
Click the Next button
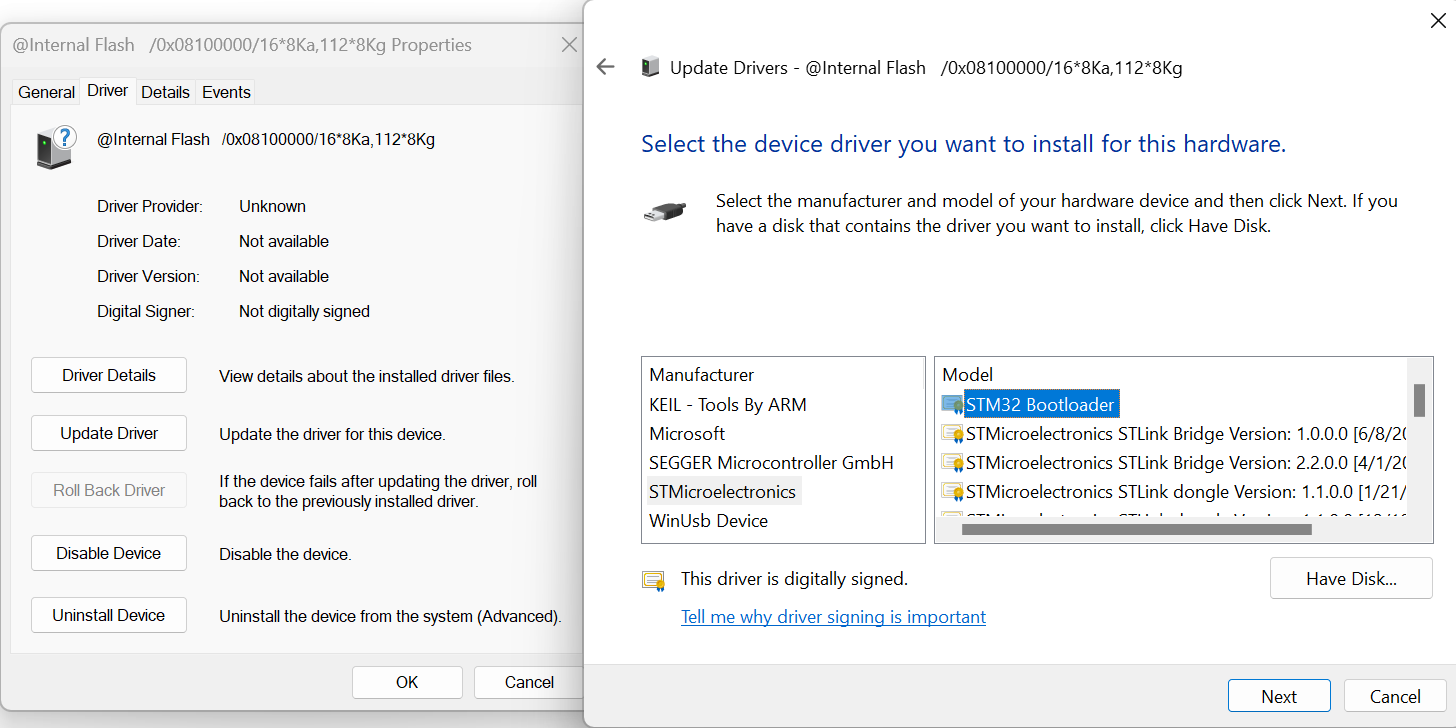click(1279, 697)
